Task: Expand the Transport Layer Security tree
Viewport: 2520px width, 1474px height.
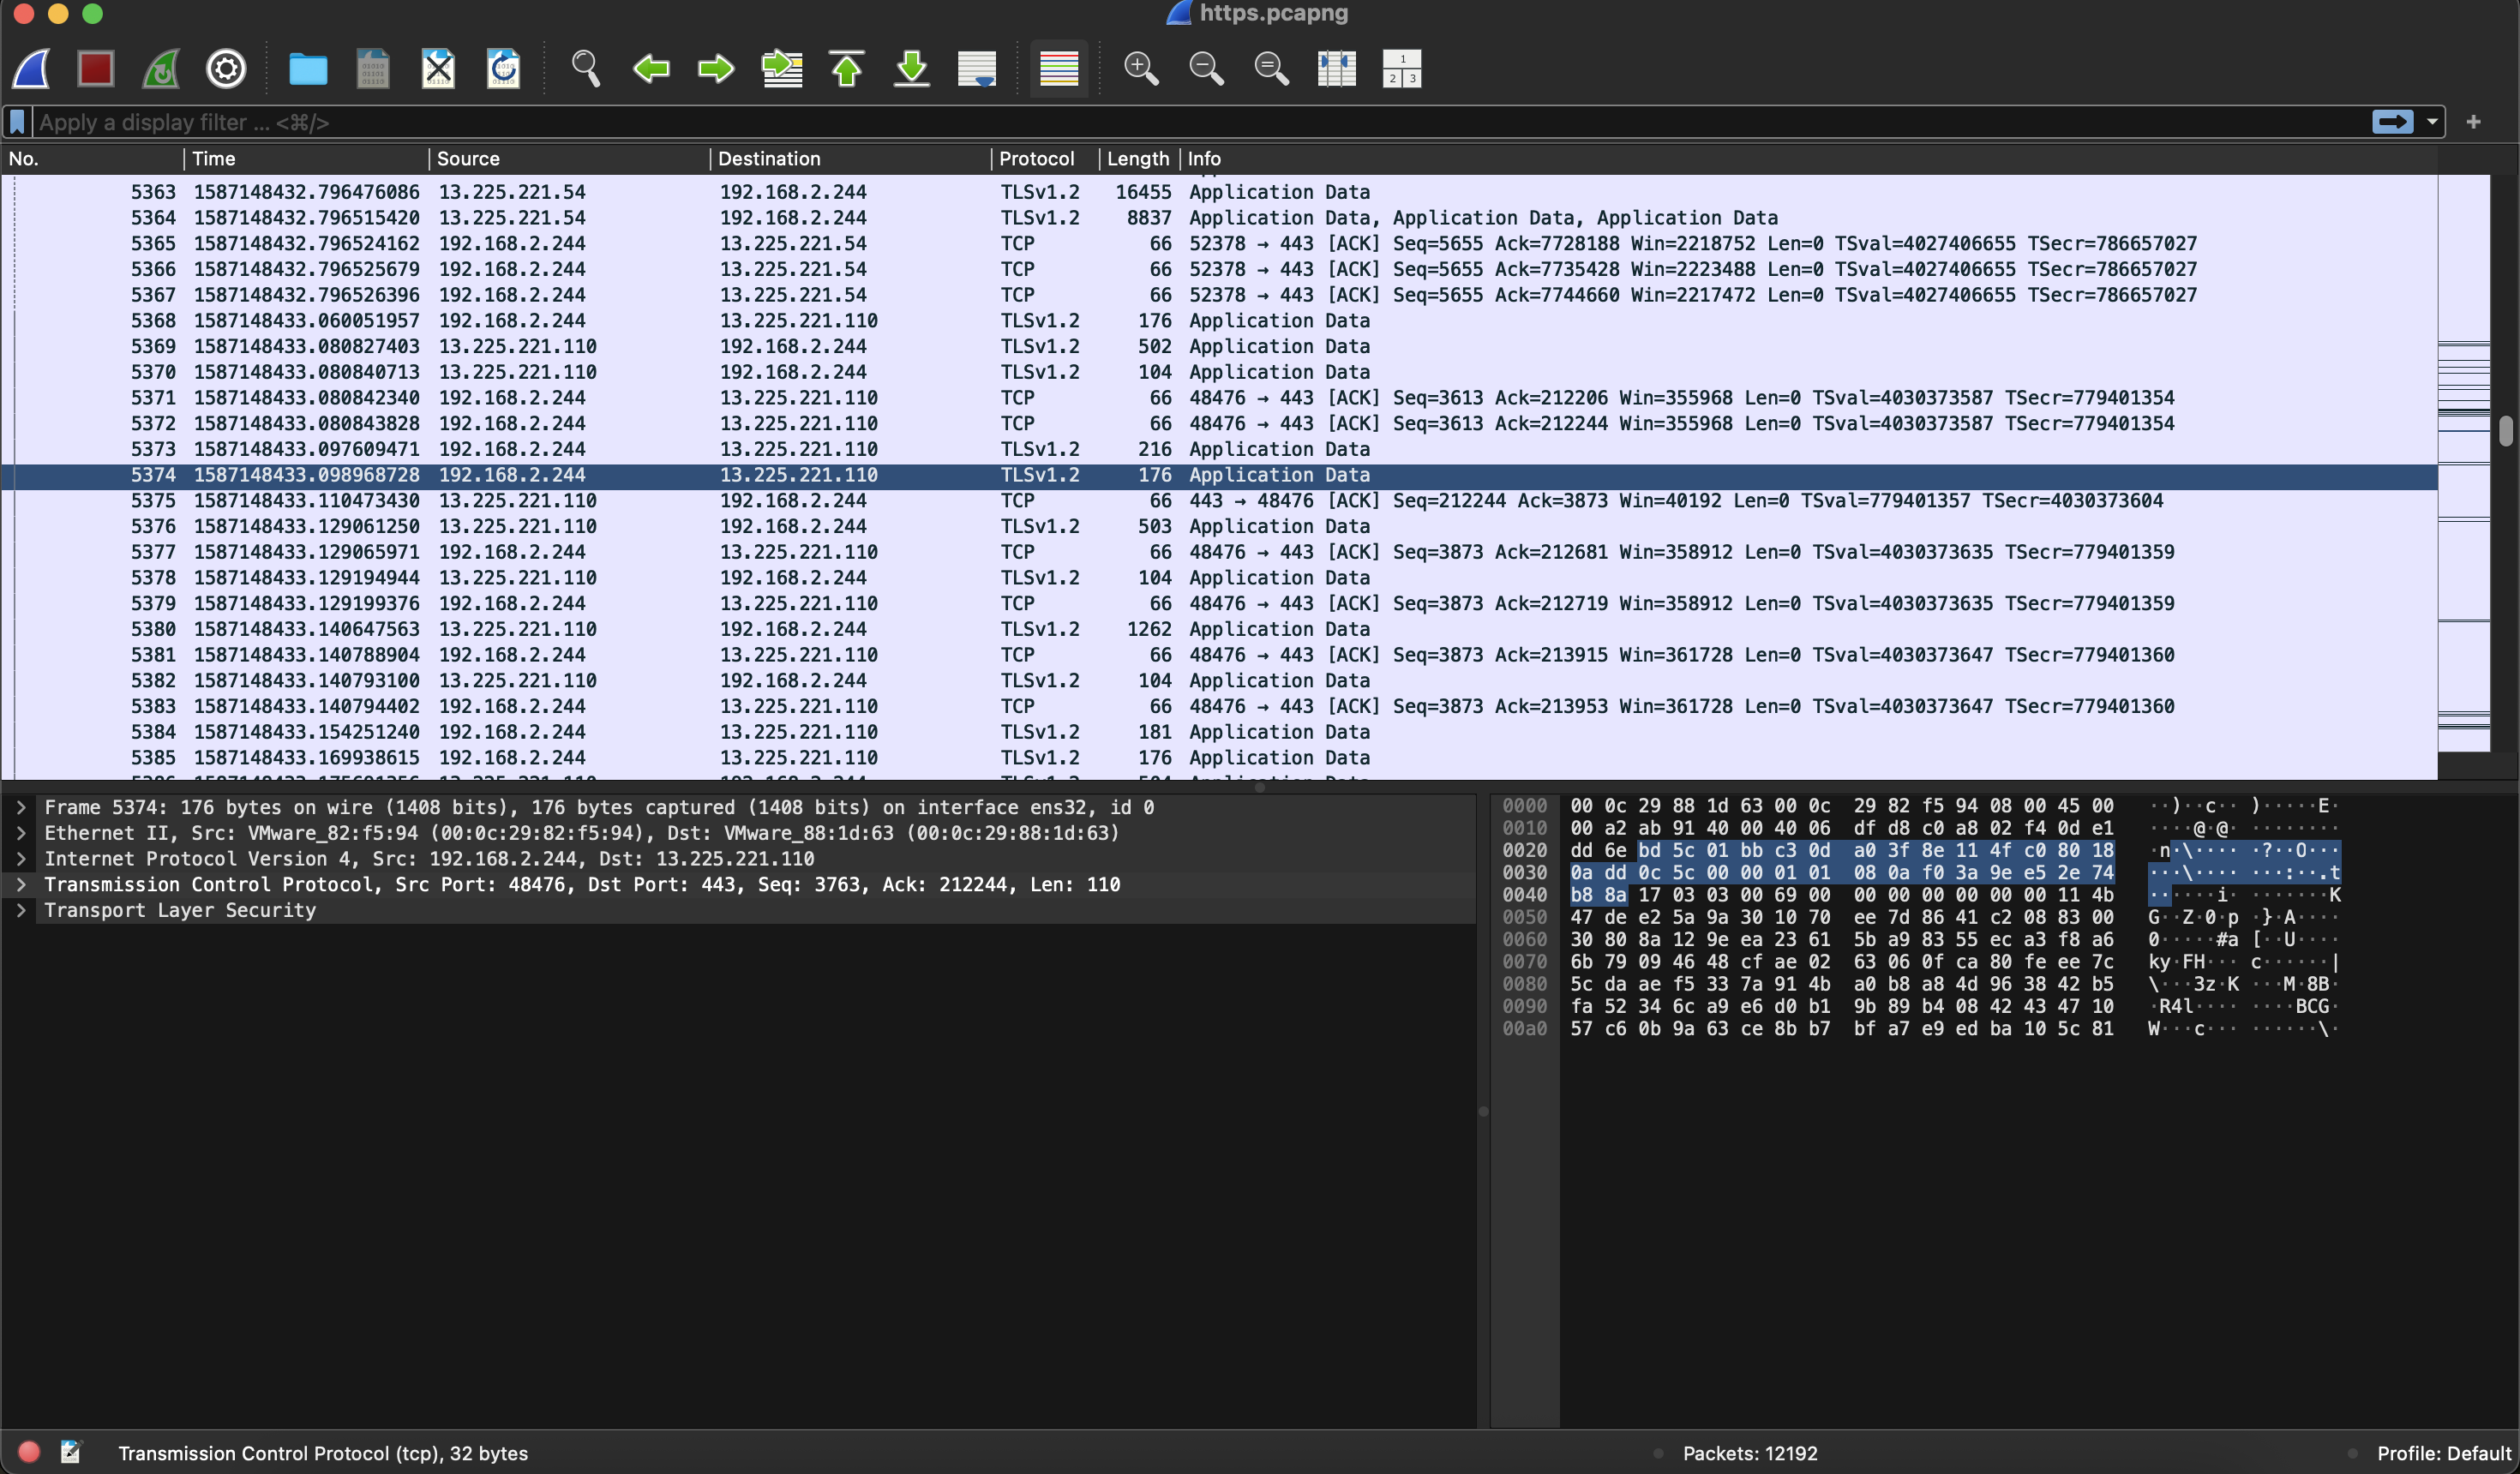Action: pos(21,910)
